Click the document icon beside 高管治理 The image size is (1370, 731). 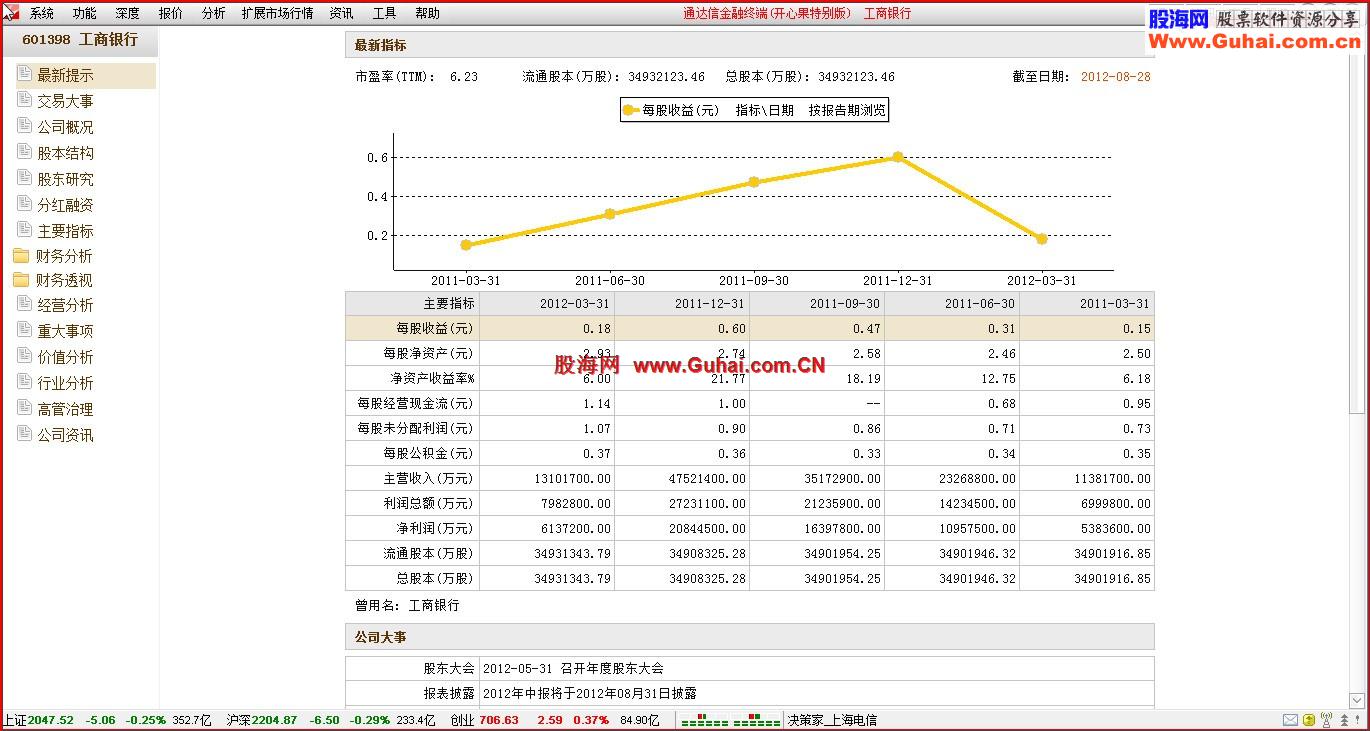(24, 408)
